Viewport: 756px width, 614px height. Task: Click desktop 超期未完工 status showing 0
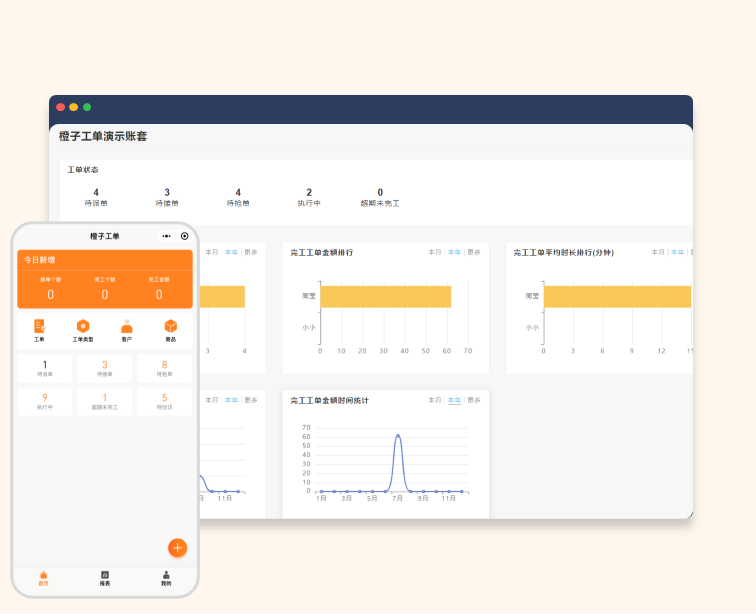pyautogui.click(x=380, y=197)
